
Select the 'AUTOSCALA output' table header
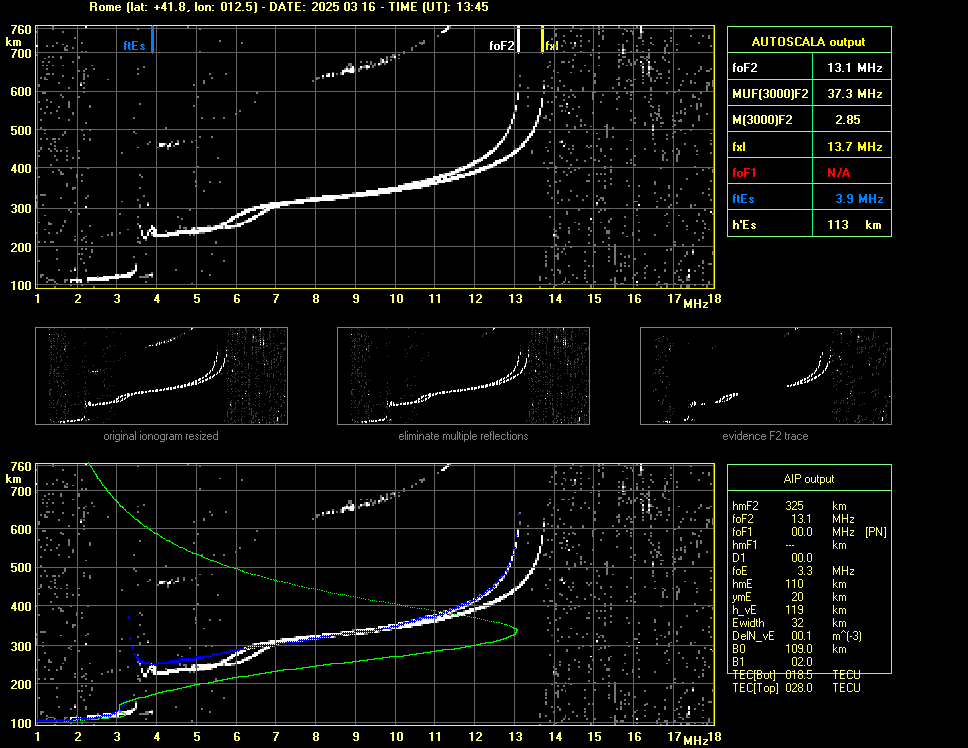[809, 42]
